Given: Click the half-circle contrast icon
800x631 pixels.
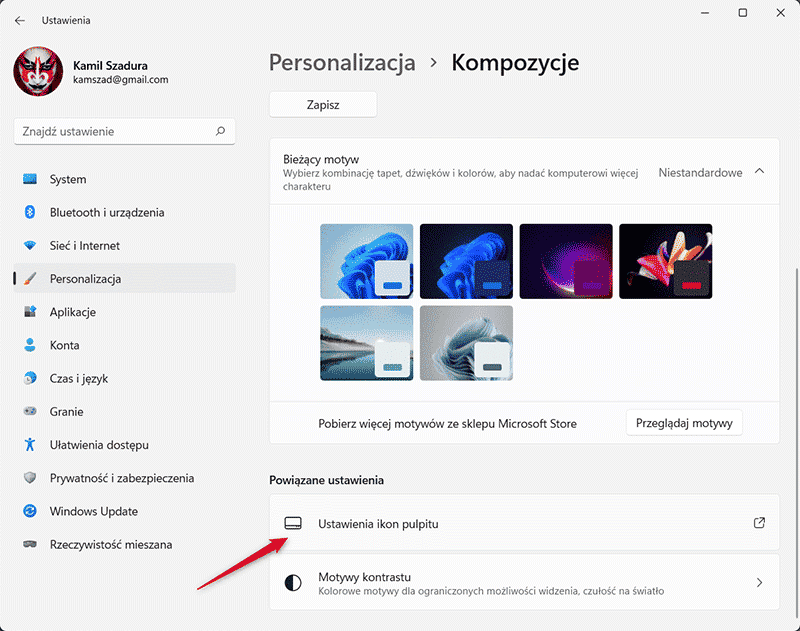Looking at the screenshot, I should point(293,583).
